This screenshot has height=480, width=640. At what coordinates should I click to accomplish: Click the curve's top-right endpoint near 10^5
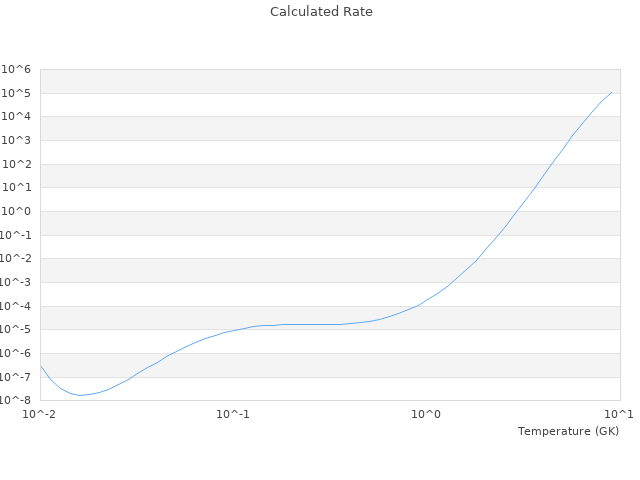click(x=611, y=92)
